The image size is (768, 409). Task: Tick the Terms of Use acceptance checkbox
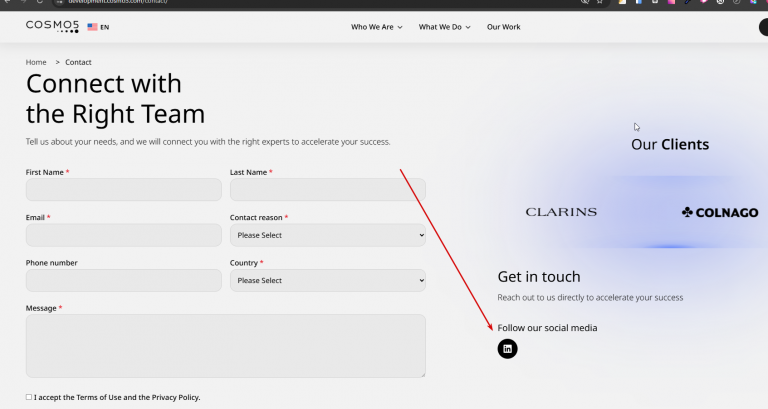tap(29, 397)
